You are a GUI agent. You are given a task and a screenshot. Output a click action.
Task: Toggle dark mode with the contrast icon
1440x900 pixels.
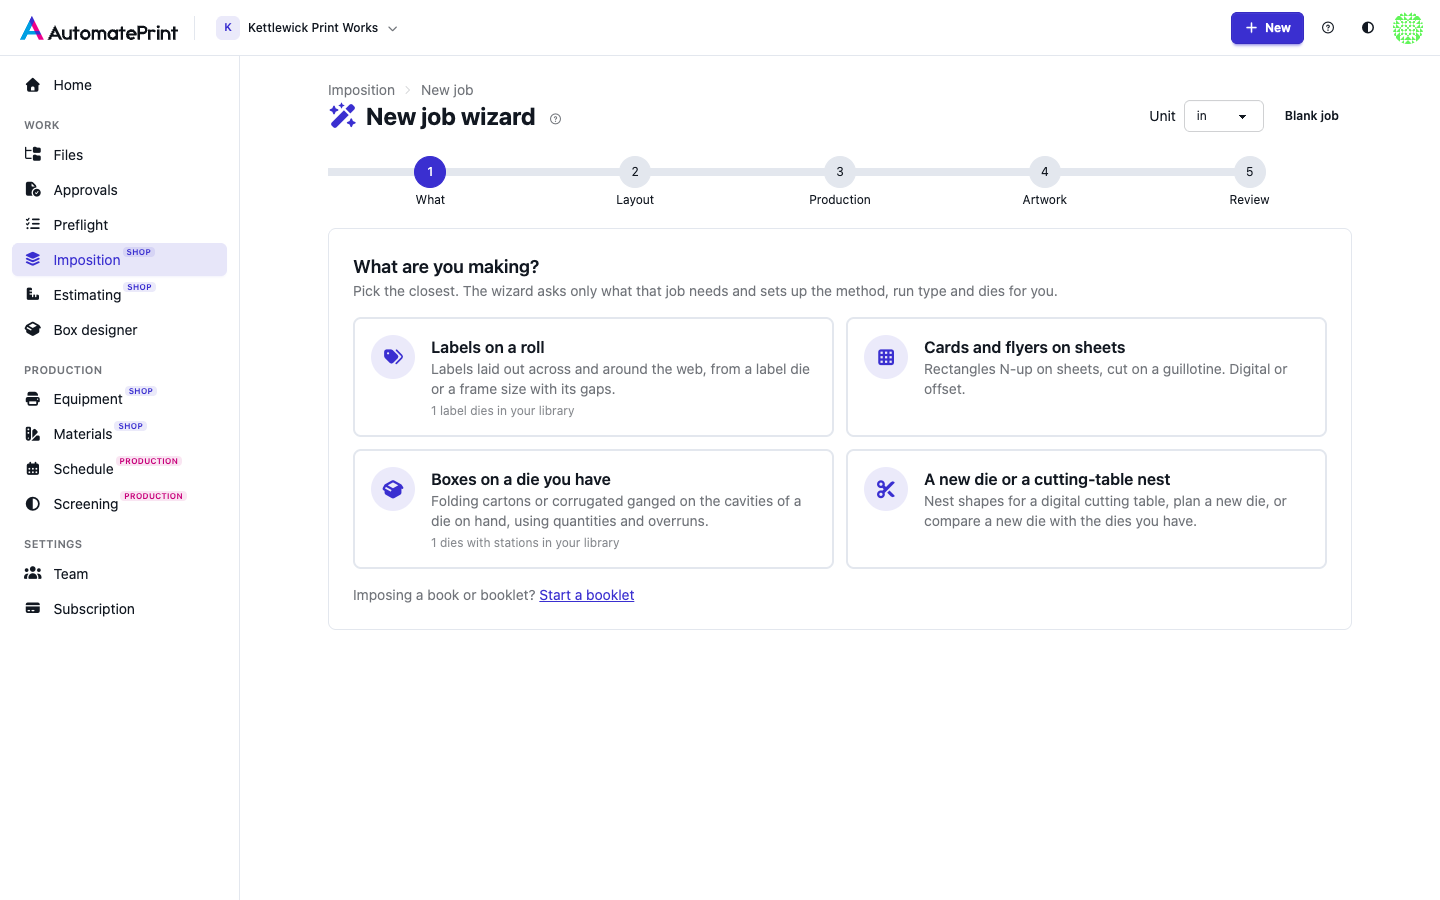tap(1368, 28)
